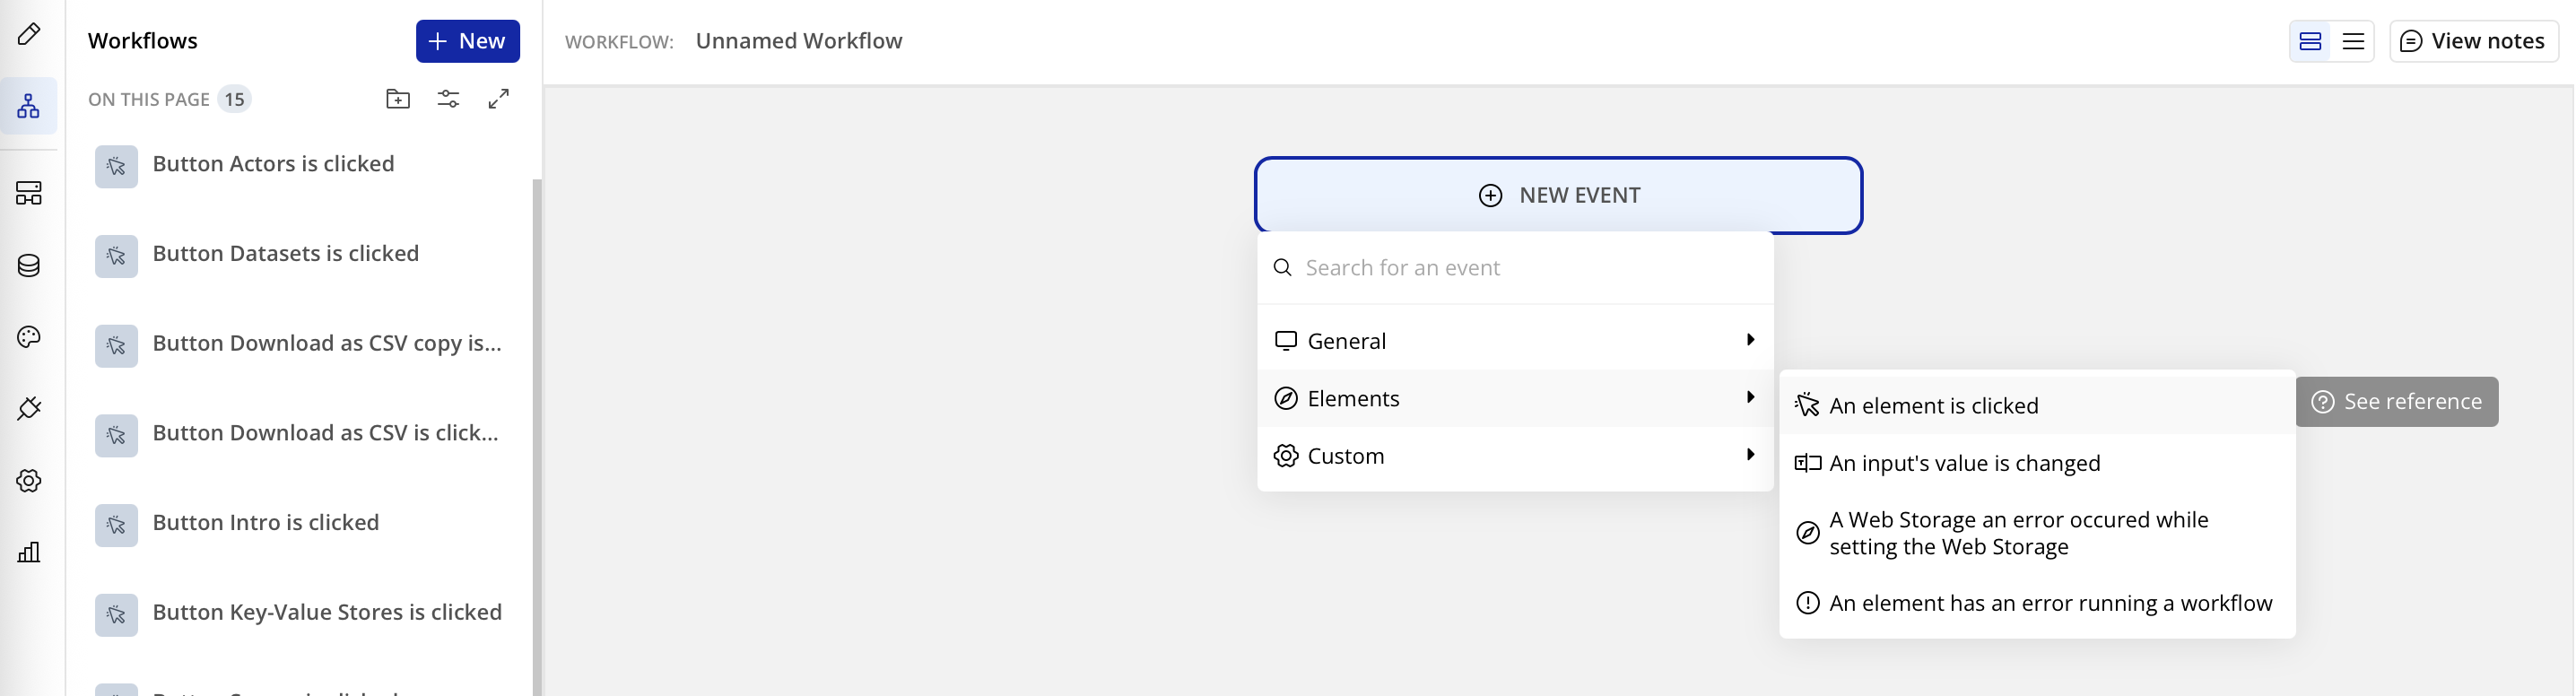Open the Styles palette icon

click(29, 337)
